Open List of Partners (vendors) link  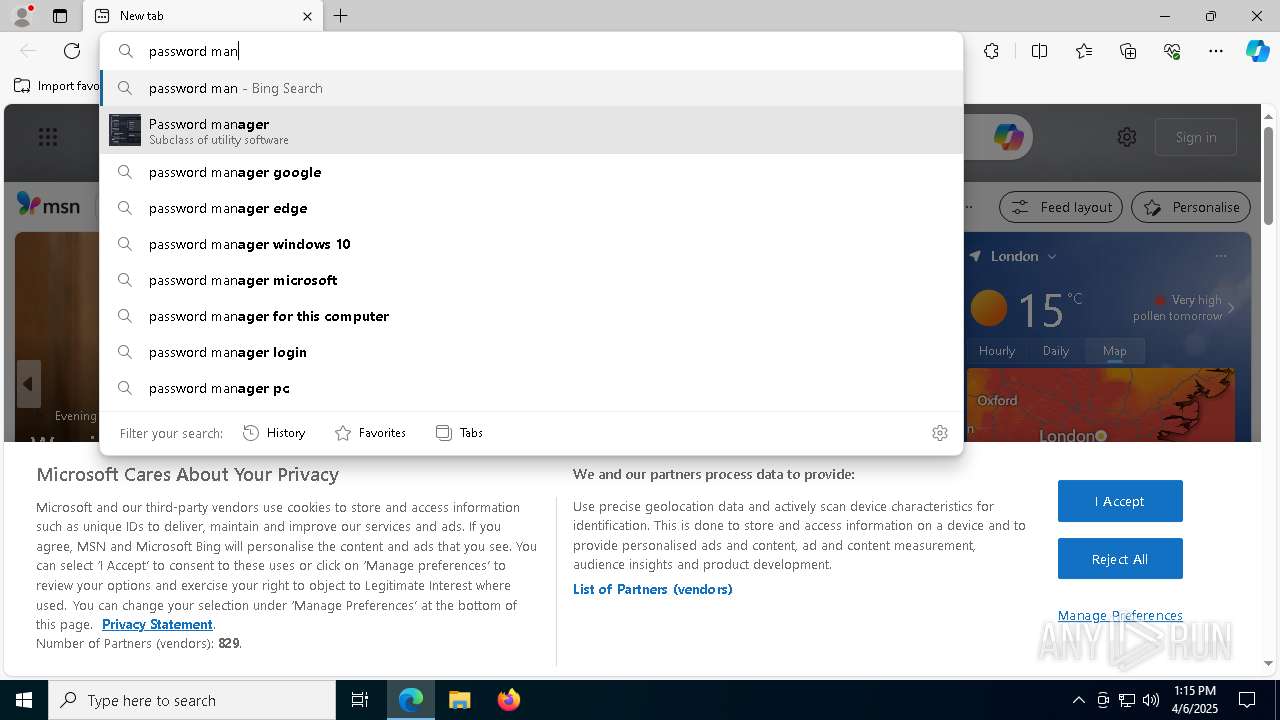(653, 589)
